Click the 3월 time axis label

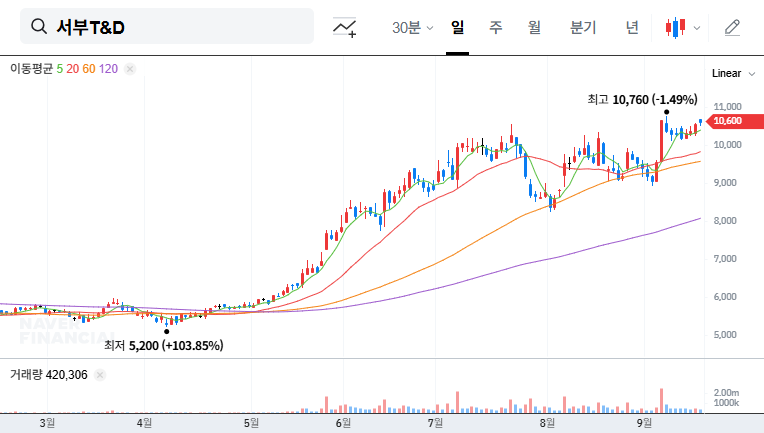click(47, 423)
